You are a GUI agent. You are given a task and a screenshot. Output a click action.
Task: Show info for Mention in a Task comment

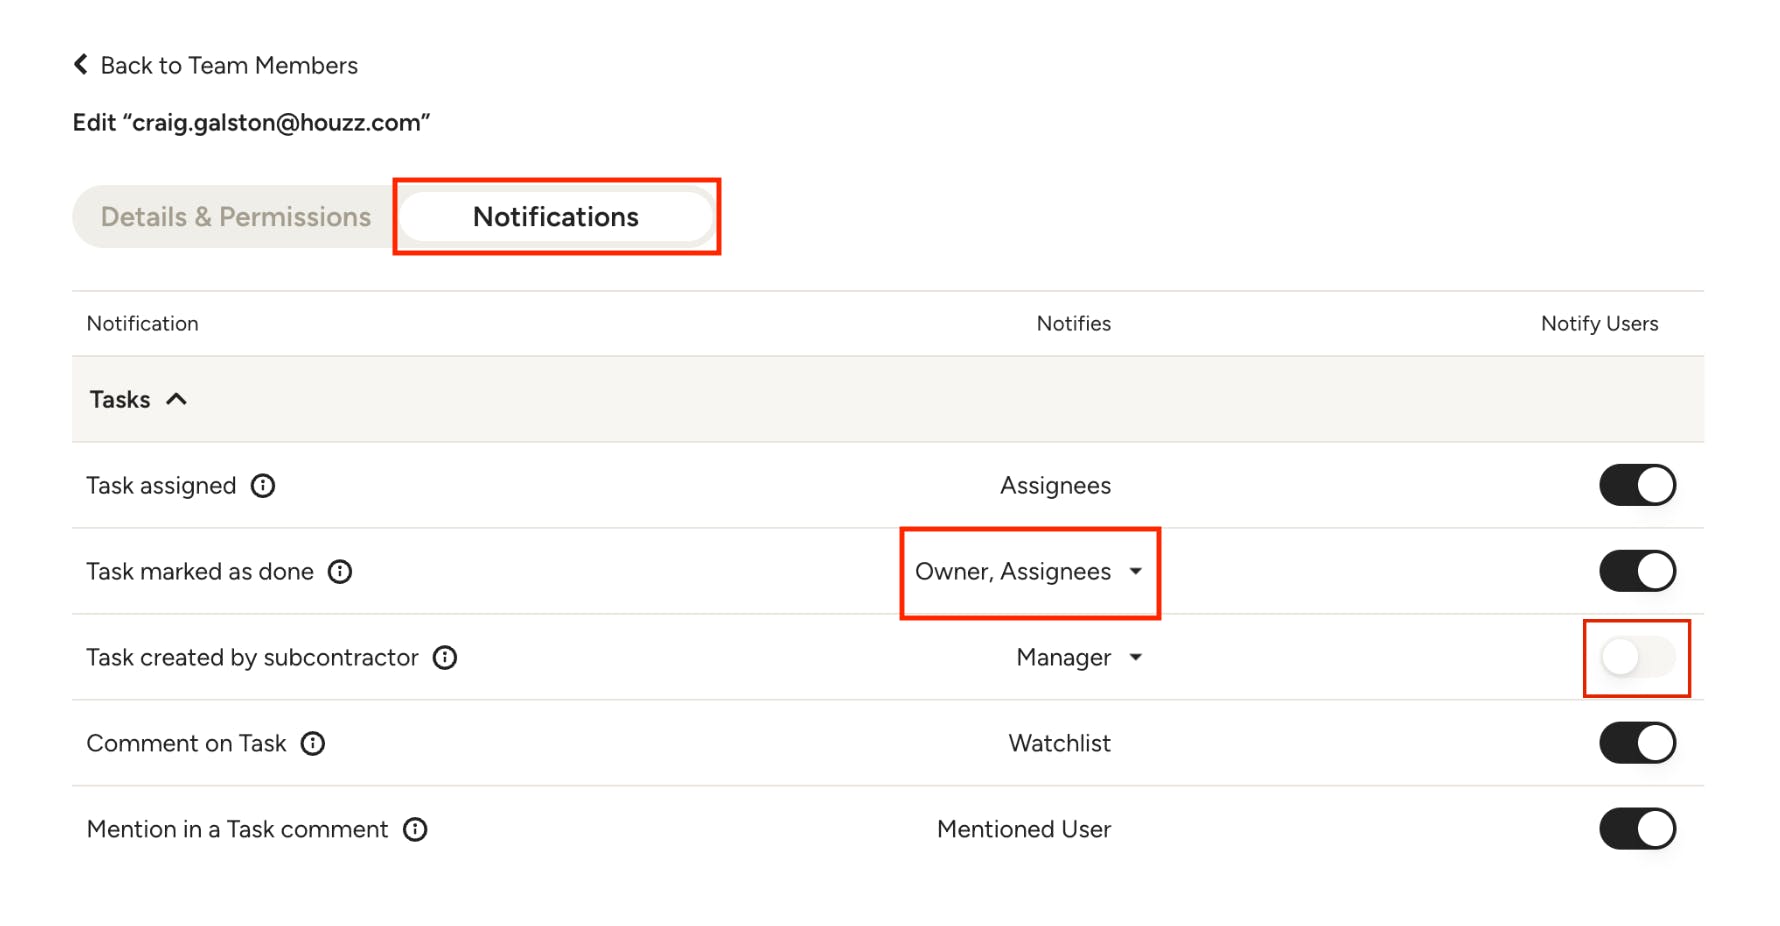pyautogui.click(x=415, y=830)
